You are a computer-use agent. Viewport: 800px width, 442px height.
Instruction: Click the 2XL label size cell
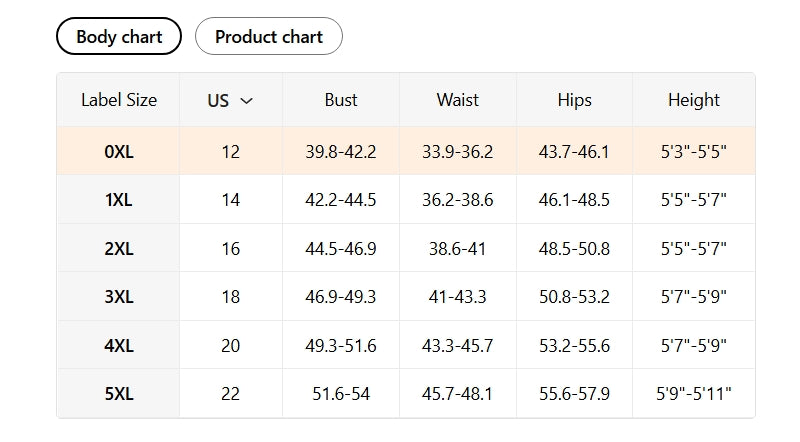click(x=118, y=248)
